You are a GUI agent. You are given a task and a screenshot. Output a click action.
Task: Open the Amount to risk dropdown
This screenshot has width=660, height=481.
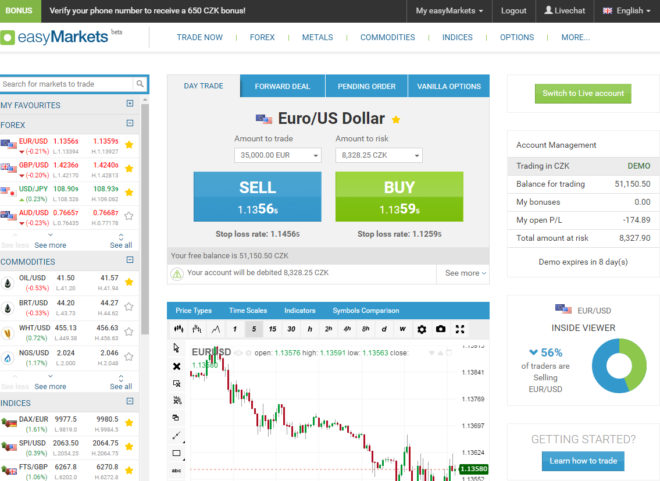(379, 155)
